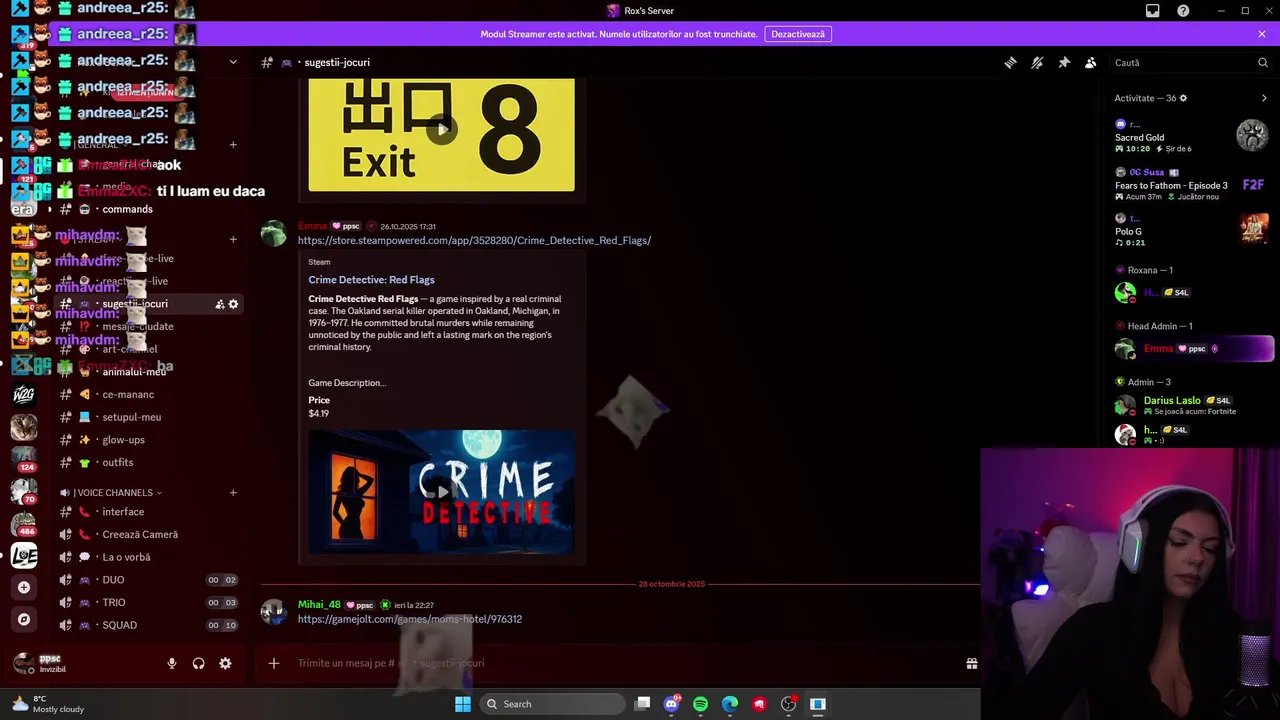
Task: Play the Exit 8 video
Action: [441, 128]
